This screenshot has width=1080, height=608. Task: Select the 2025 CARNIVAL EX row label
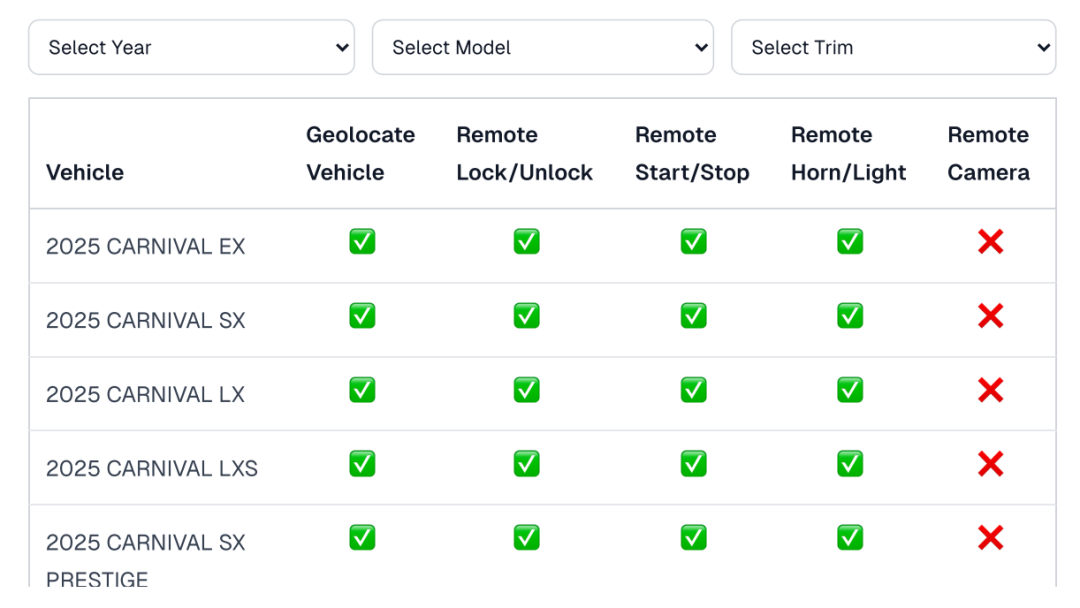coord(145,247)
